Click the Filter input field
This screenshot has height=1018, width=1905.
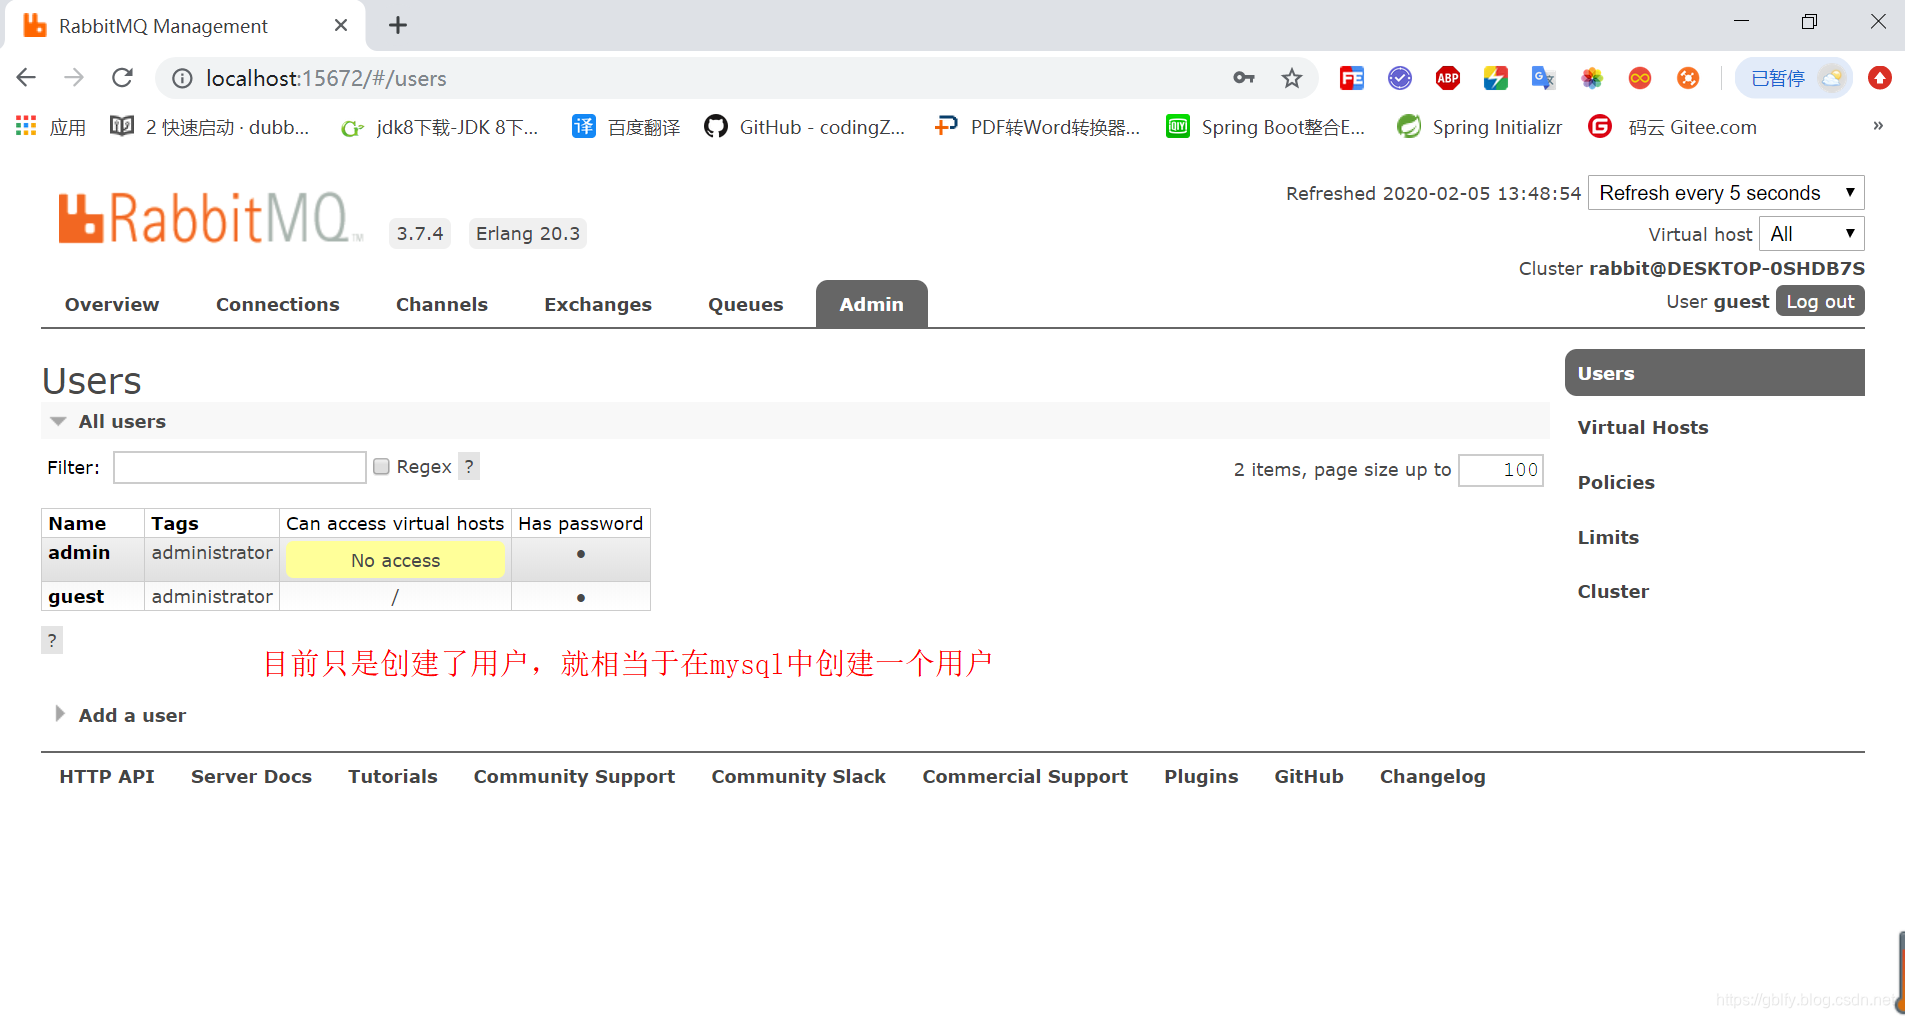(x=239, y=467)
